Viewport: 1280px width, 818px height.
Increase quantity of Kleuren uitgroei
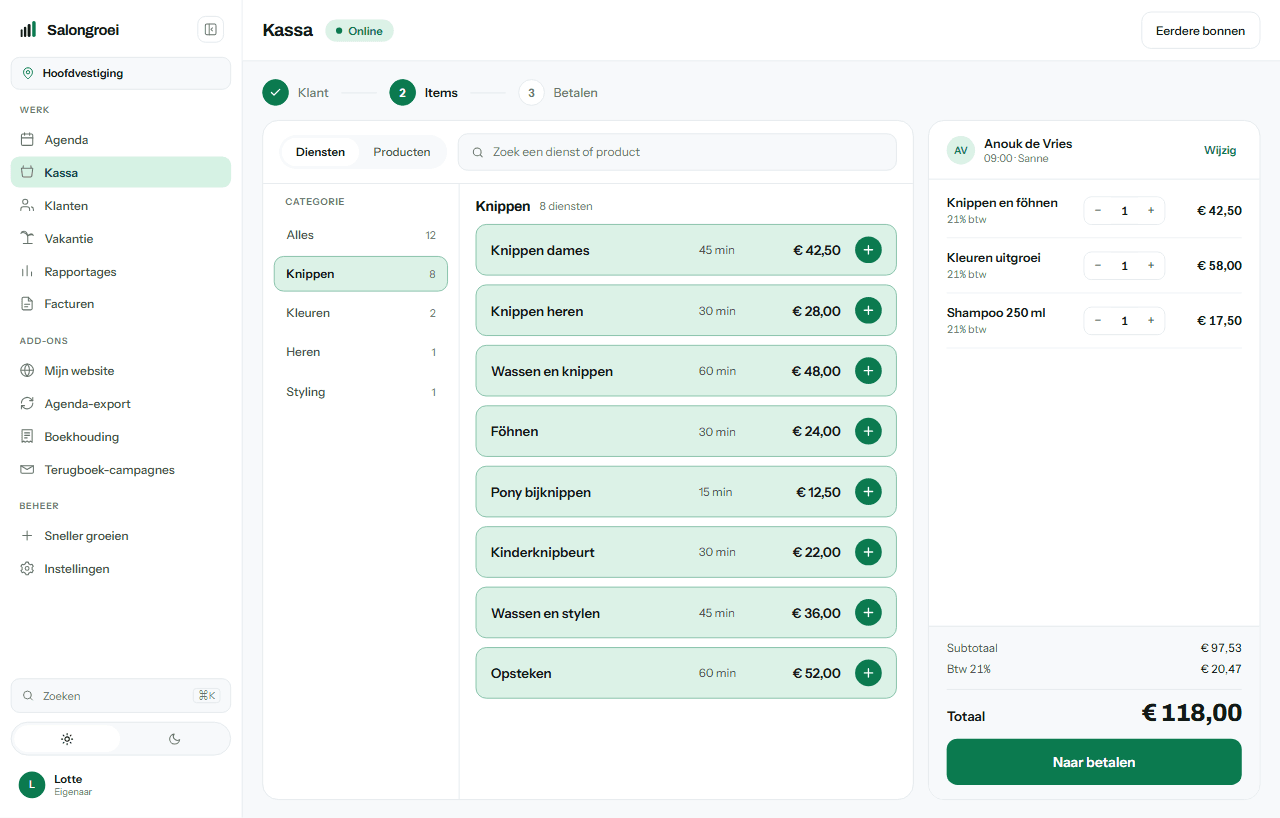click(x=1151, y=266)
